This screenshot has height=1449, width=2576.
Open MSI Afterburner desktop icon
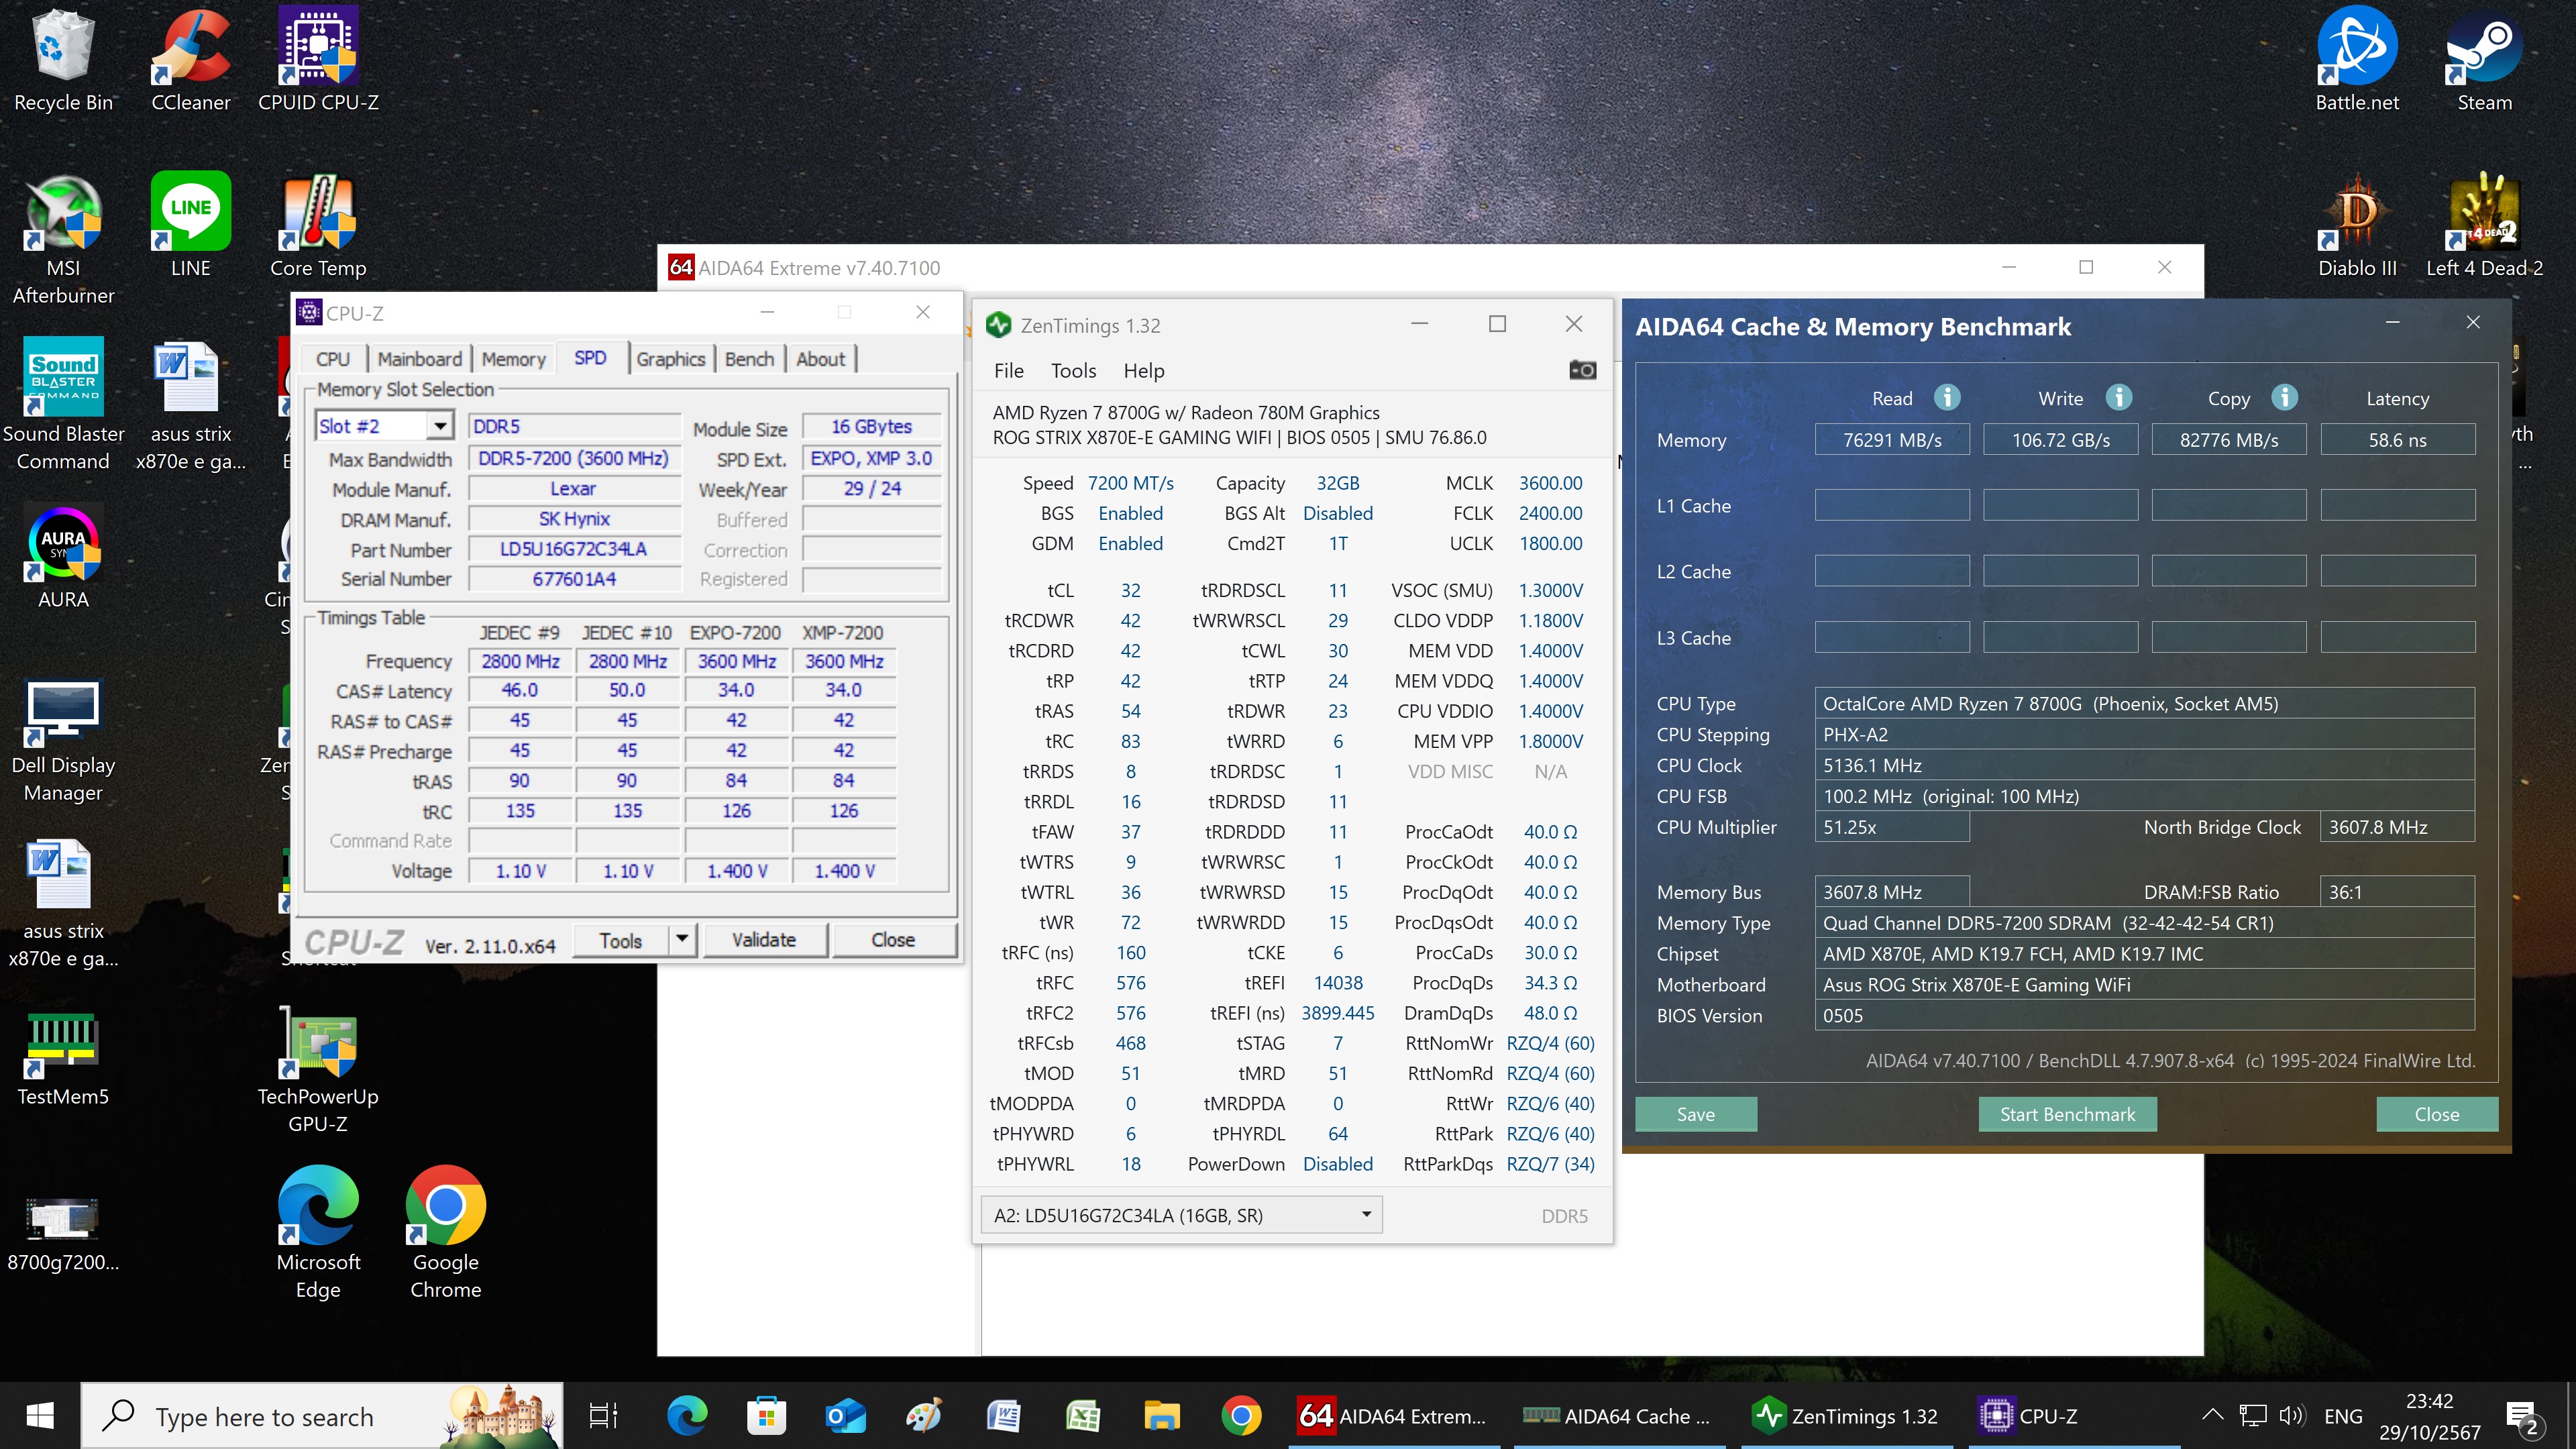[63, 240]
